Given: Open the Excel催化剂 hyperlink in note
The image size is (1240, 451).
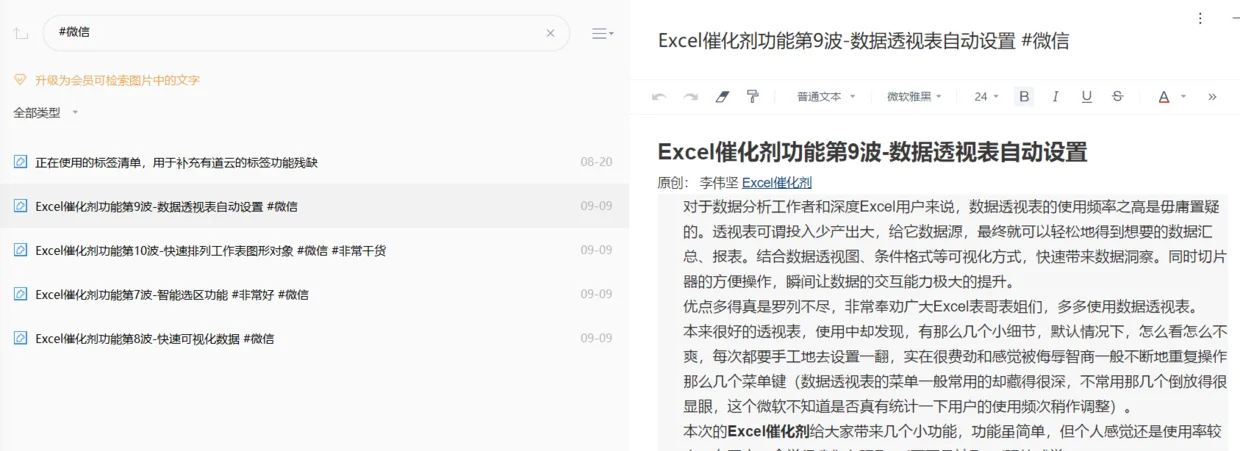Looking at the screenshot, I should (x=777, y=183).
